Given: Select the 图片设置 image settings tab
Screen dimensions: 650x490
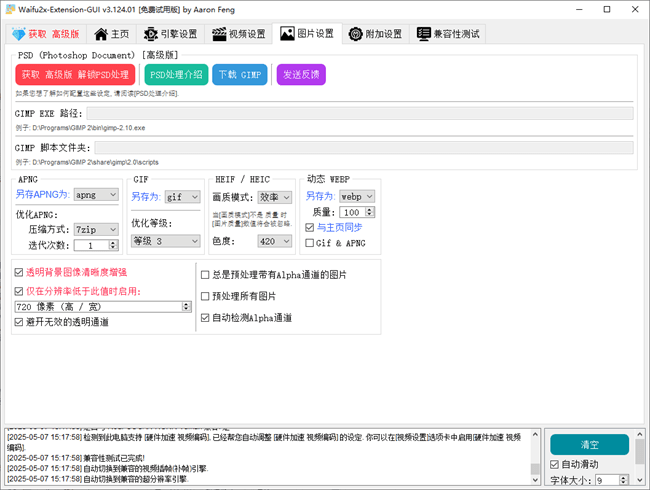Looking at the screenshot, I should click(x=306, y=34).
